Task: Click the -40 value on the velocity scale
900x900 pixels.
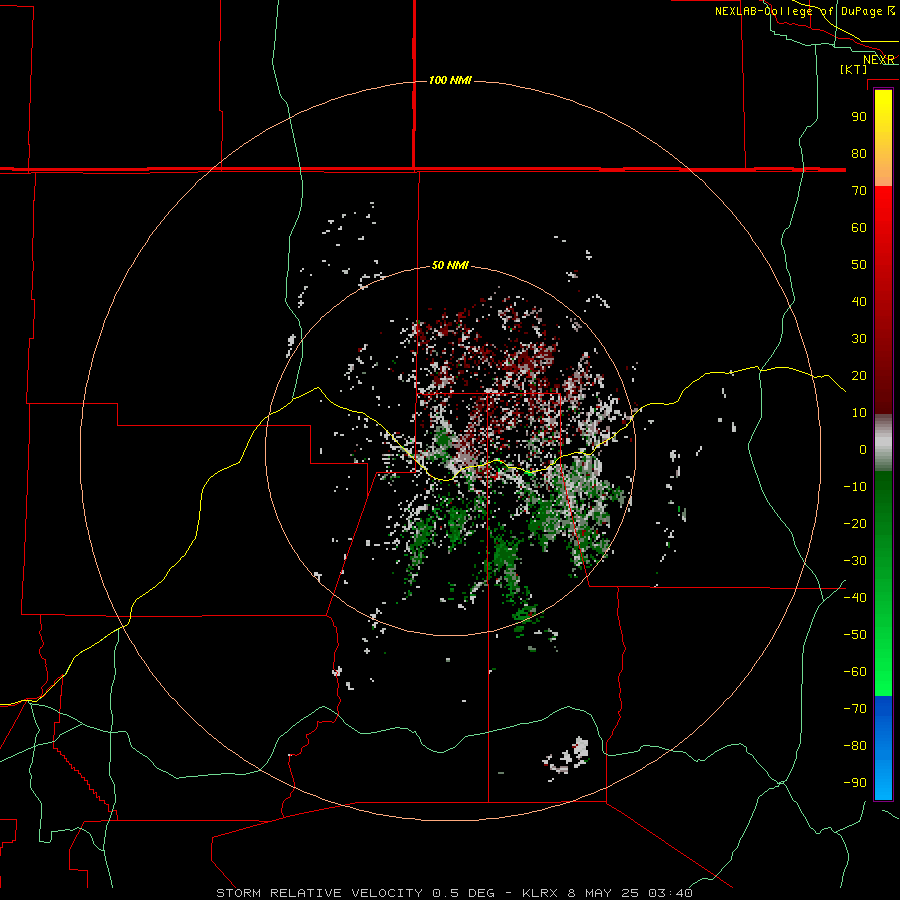Action: (x=855, y=598)
